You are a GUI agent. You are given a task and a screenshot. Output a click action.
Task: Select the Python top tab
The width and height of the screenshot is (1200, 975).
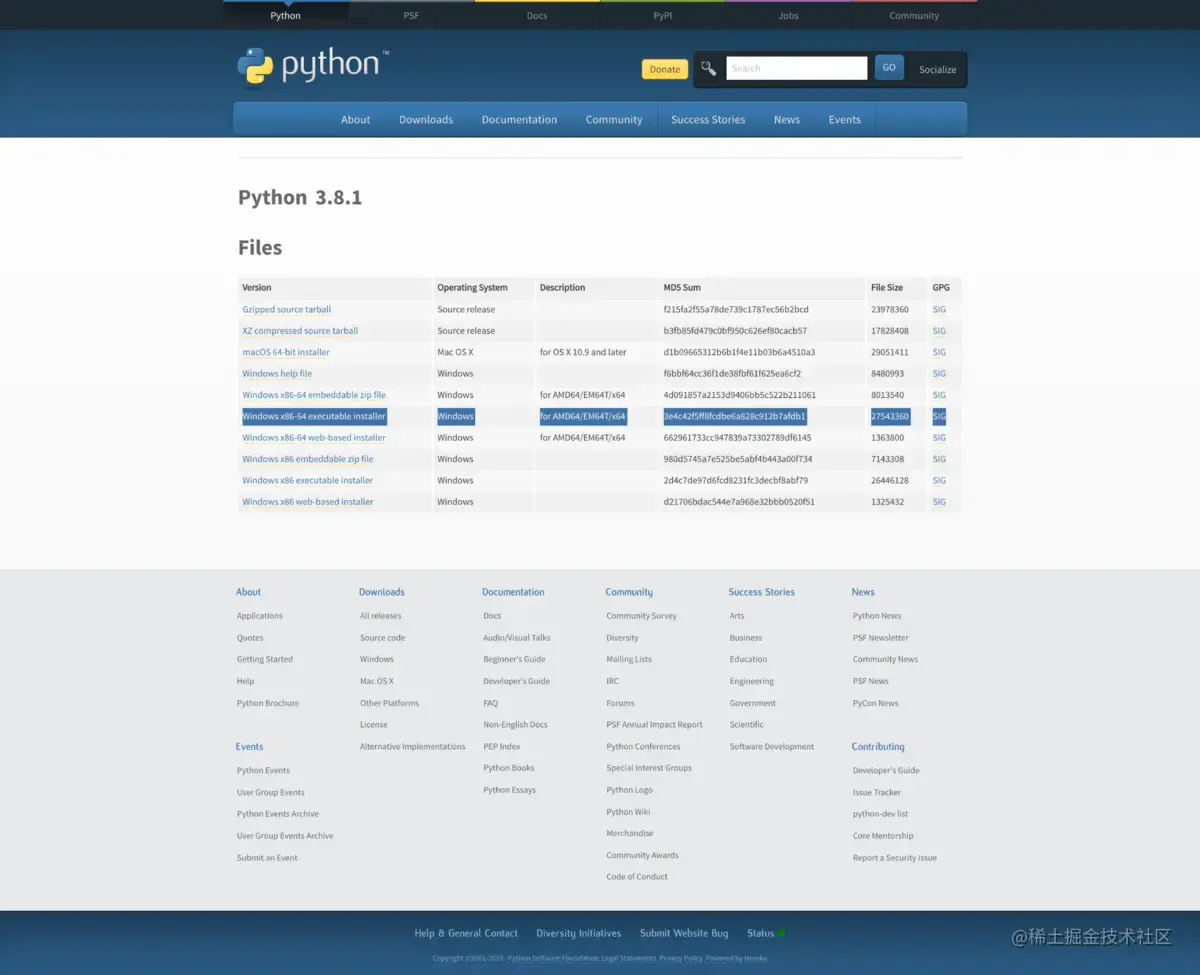(x=285, y=16)
